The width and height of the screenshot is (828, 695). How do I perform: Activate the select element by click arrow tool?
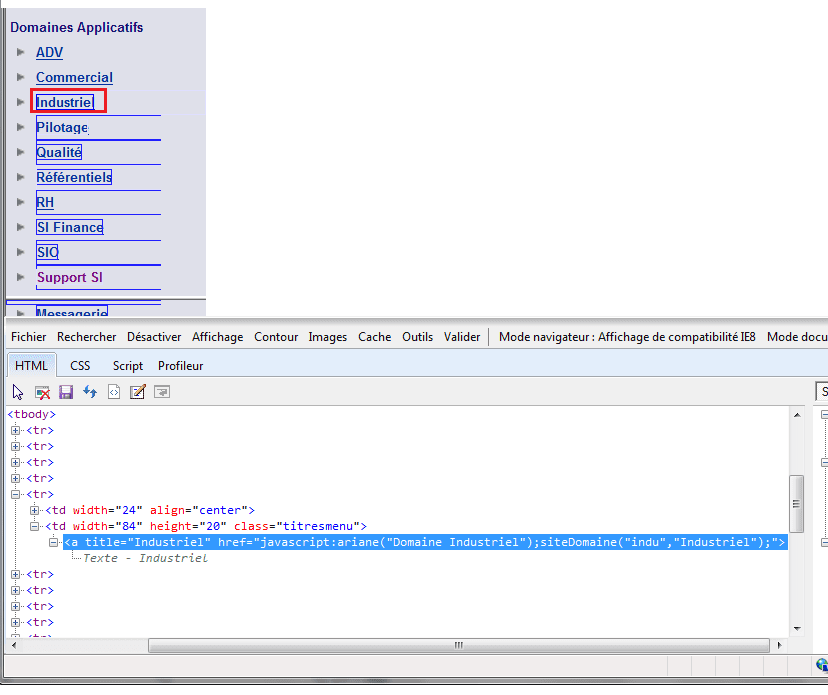pyautogui.click(x=18, y=392)
